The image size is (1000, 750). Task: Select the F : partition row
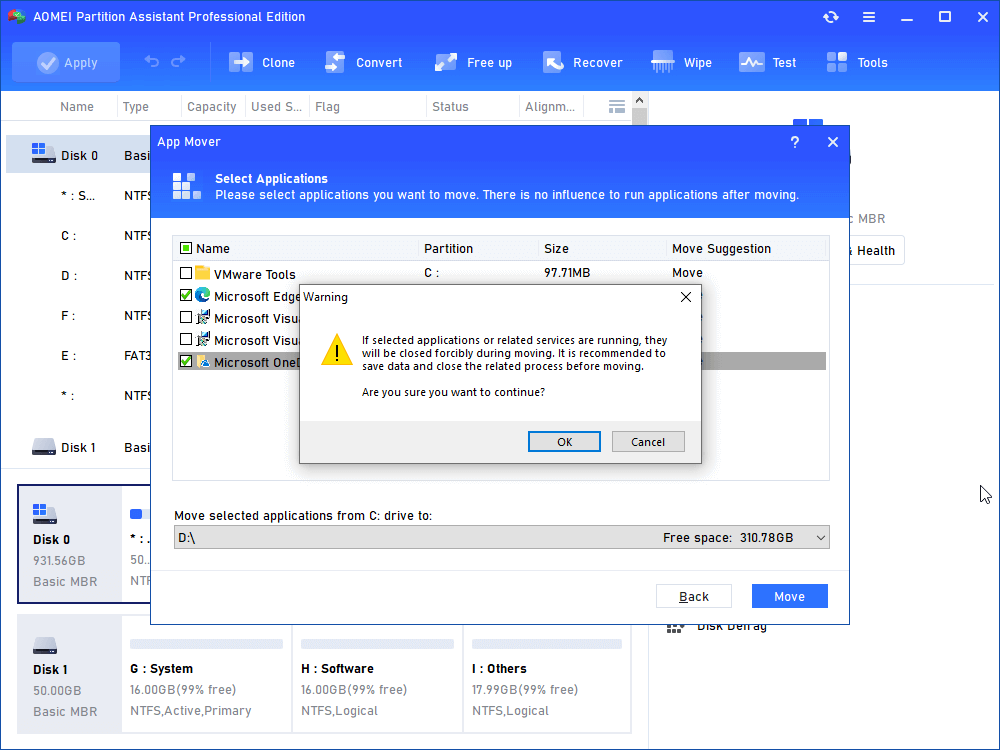(x=78, y=315)
